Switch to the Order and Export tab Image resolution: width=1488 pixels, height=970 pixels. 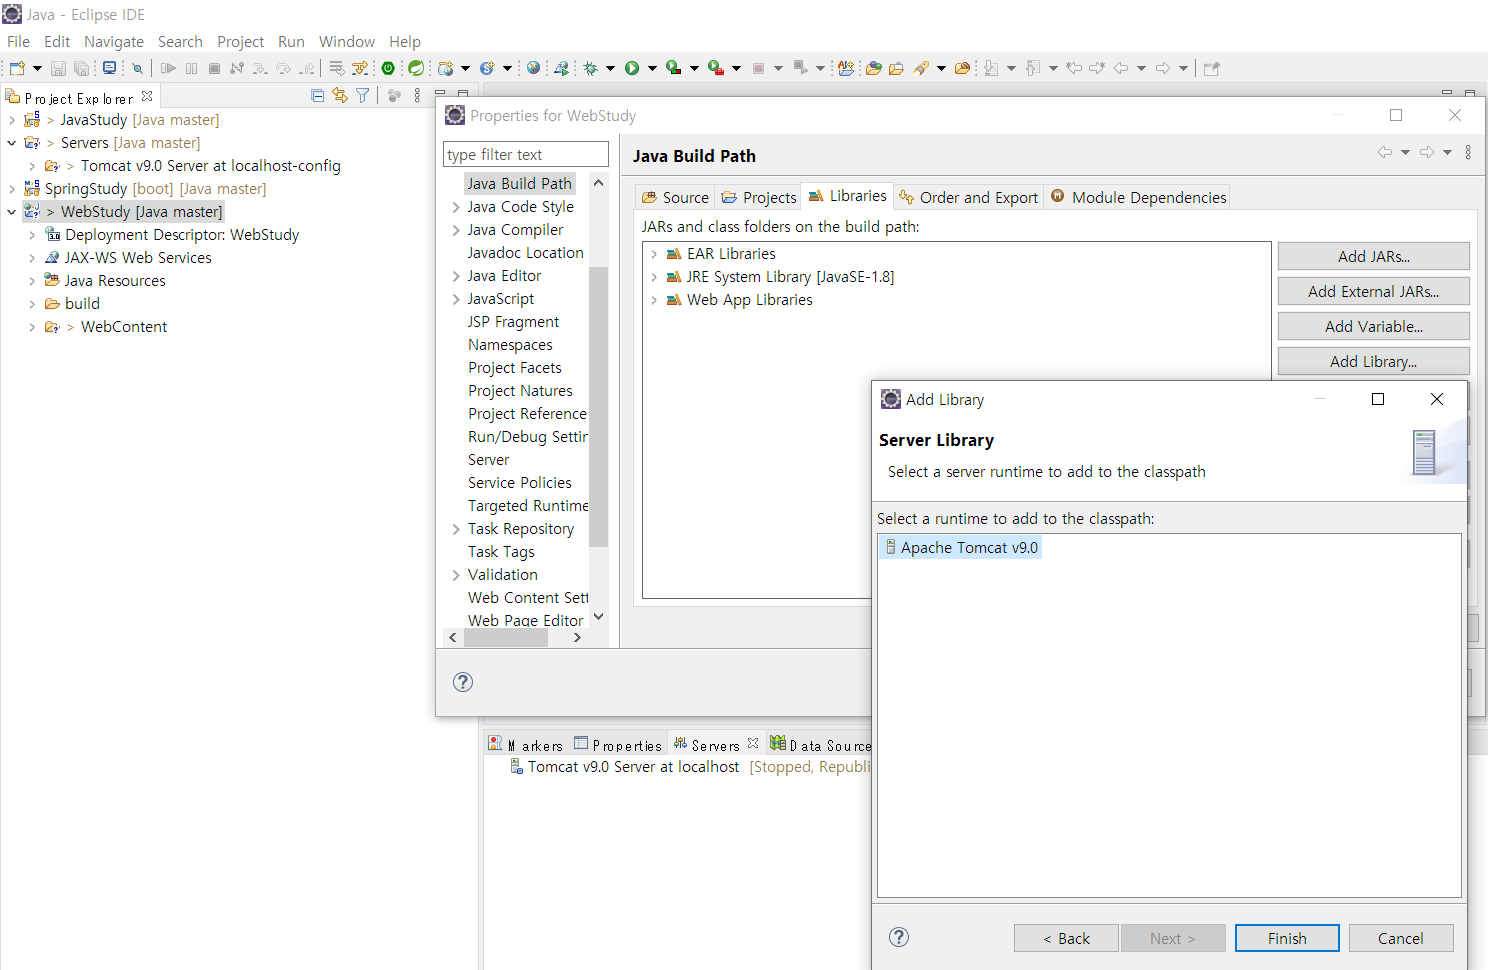tap(968, 197)
